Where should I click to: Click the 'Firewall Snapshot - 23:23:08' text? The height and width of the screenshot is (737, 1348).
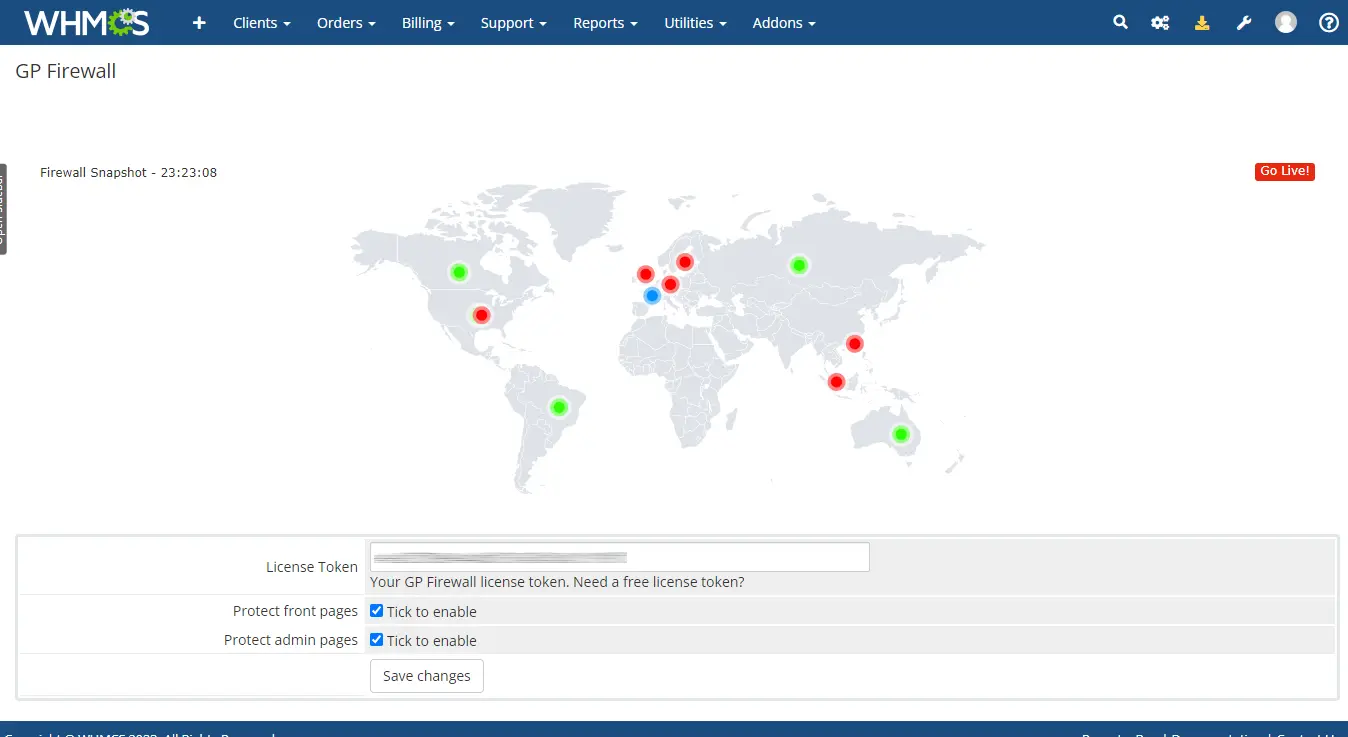pyautogui.click(x=128, y=172)
